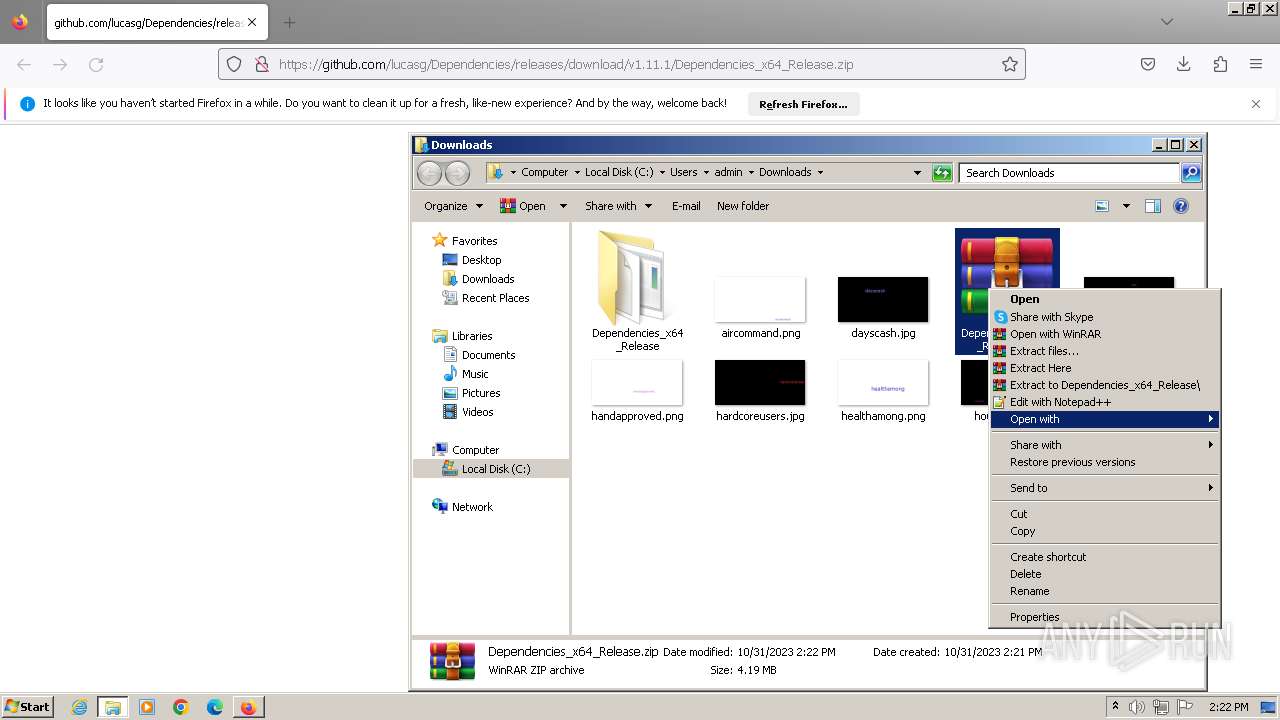
Task: Click volume icon in system tray
Action: click(1137, 707)
